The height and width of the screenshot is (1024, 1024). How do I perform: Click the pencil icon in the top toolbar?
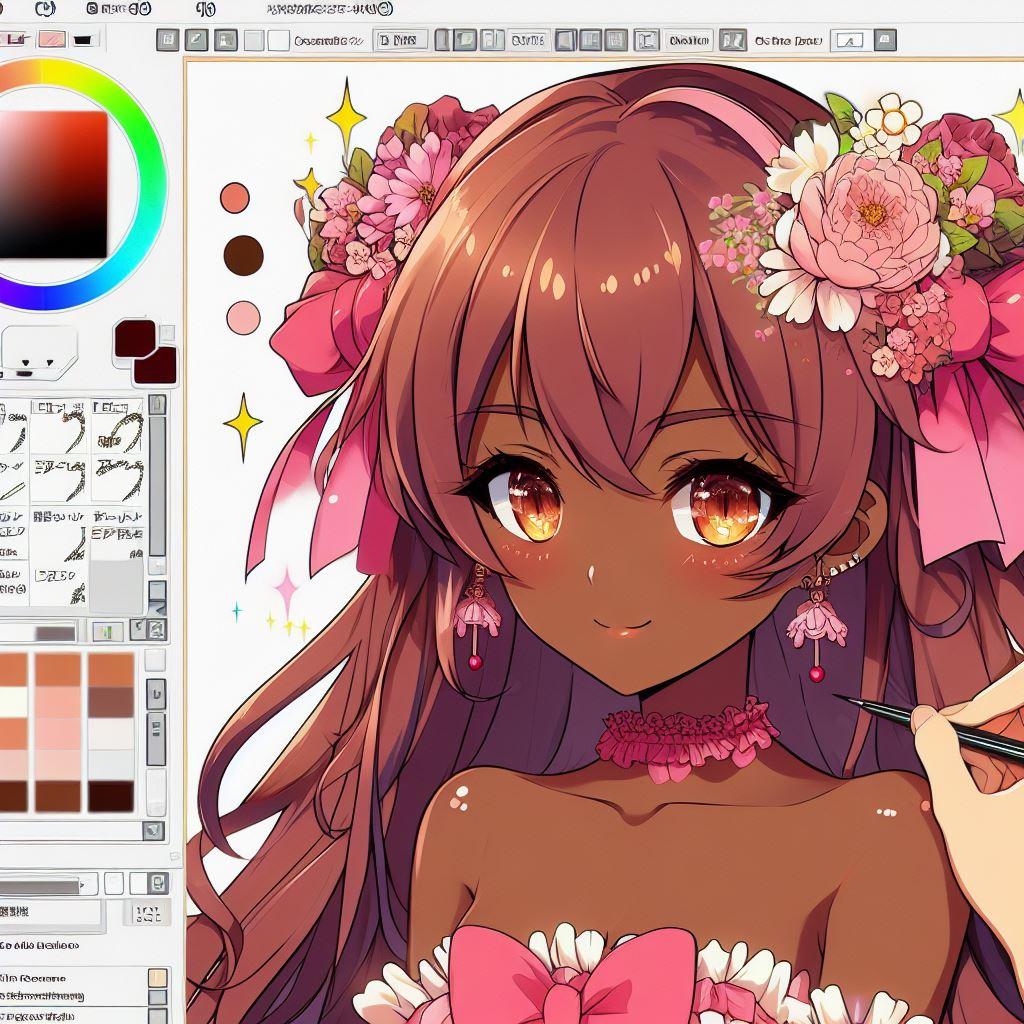pyautogui.click(x=196, y=41)
